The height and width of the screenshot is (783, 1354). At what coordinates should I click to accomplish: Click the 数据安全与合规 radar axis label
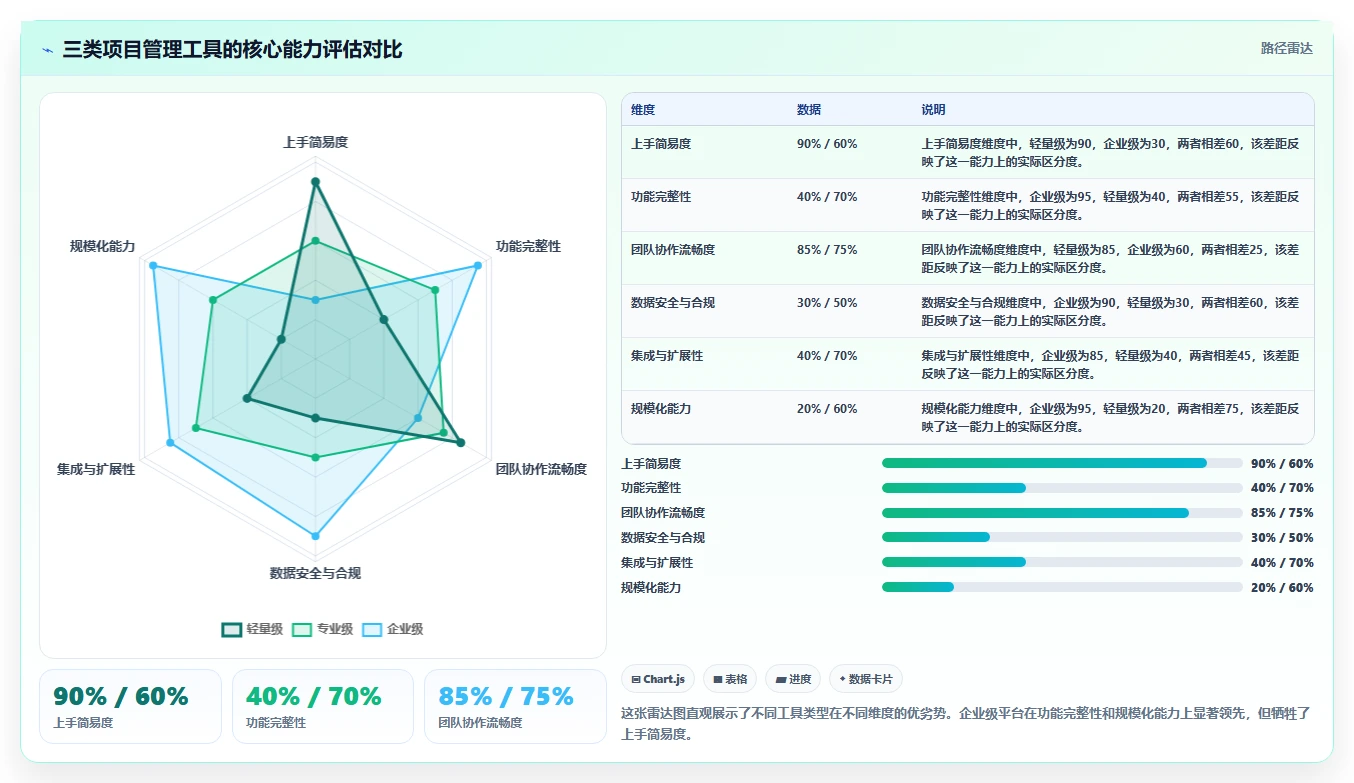315,573
